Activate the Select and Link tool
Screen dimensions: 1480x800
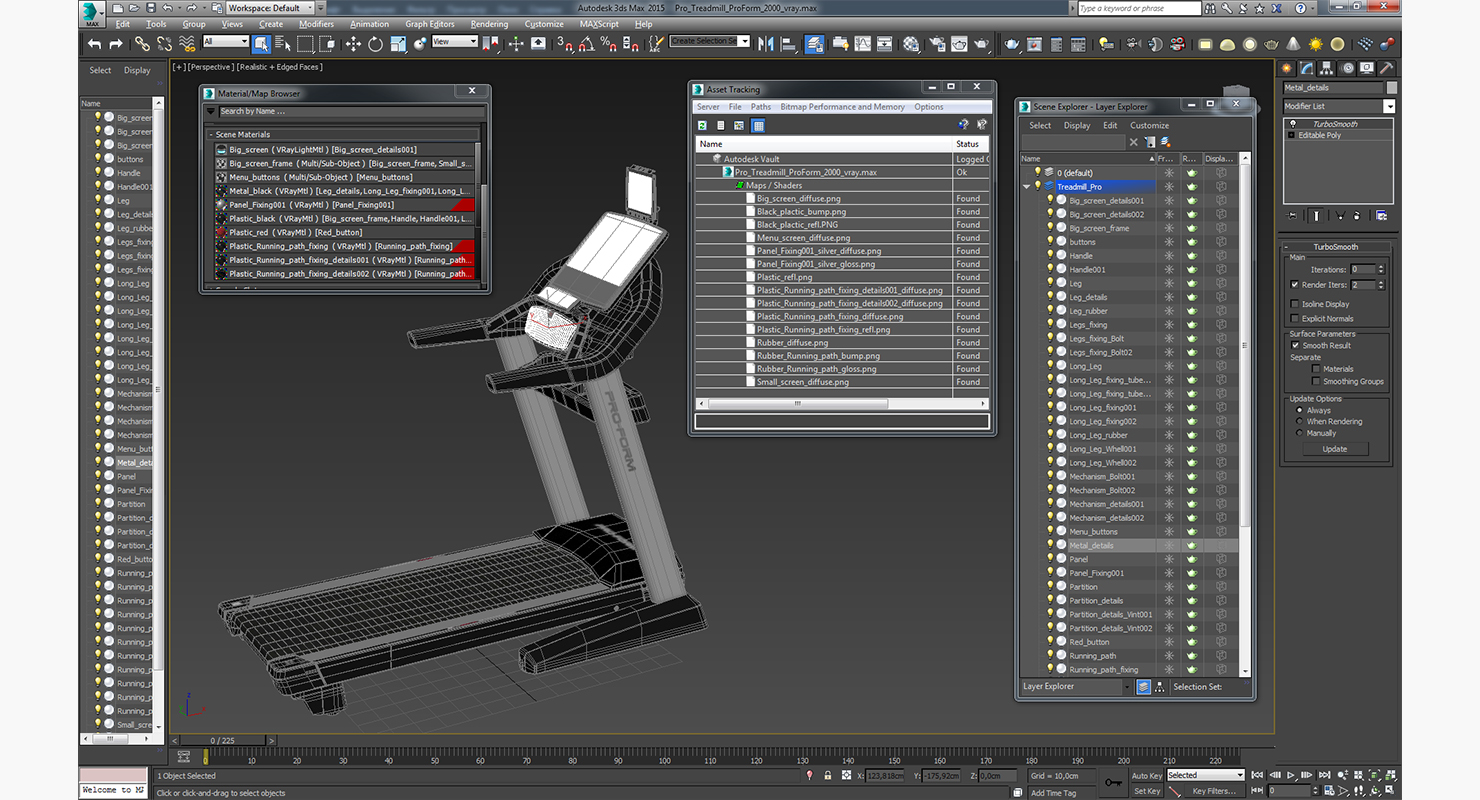tap(142, 44)
